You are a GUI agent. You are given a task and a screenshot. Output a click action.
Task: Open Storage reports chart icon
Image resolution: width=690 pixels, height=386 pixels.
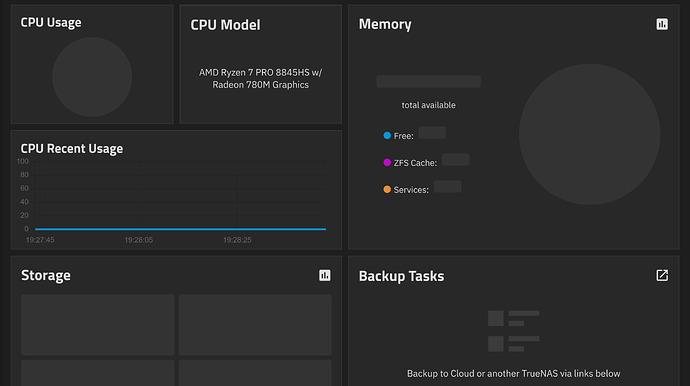[325, 276]
